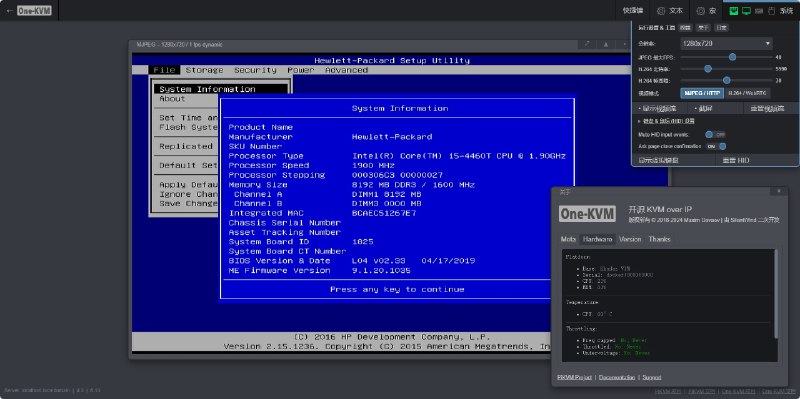Click the keyboard status icon in top bar
The height and width of the screenshot is (399, 800).
coord(759,11)
